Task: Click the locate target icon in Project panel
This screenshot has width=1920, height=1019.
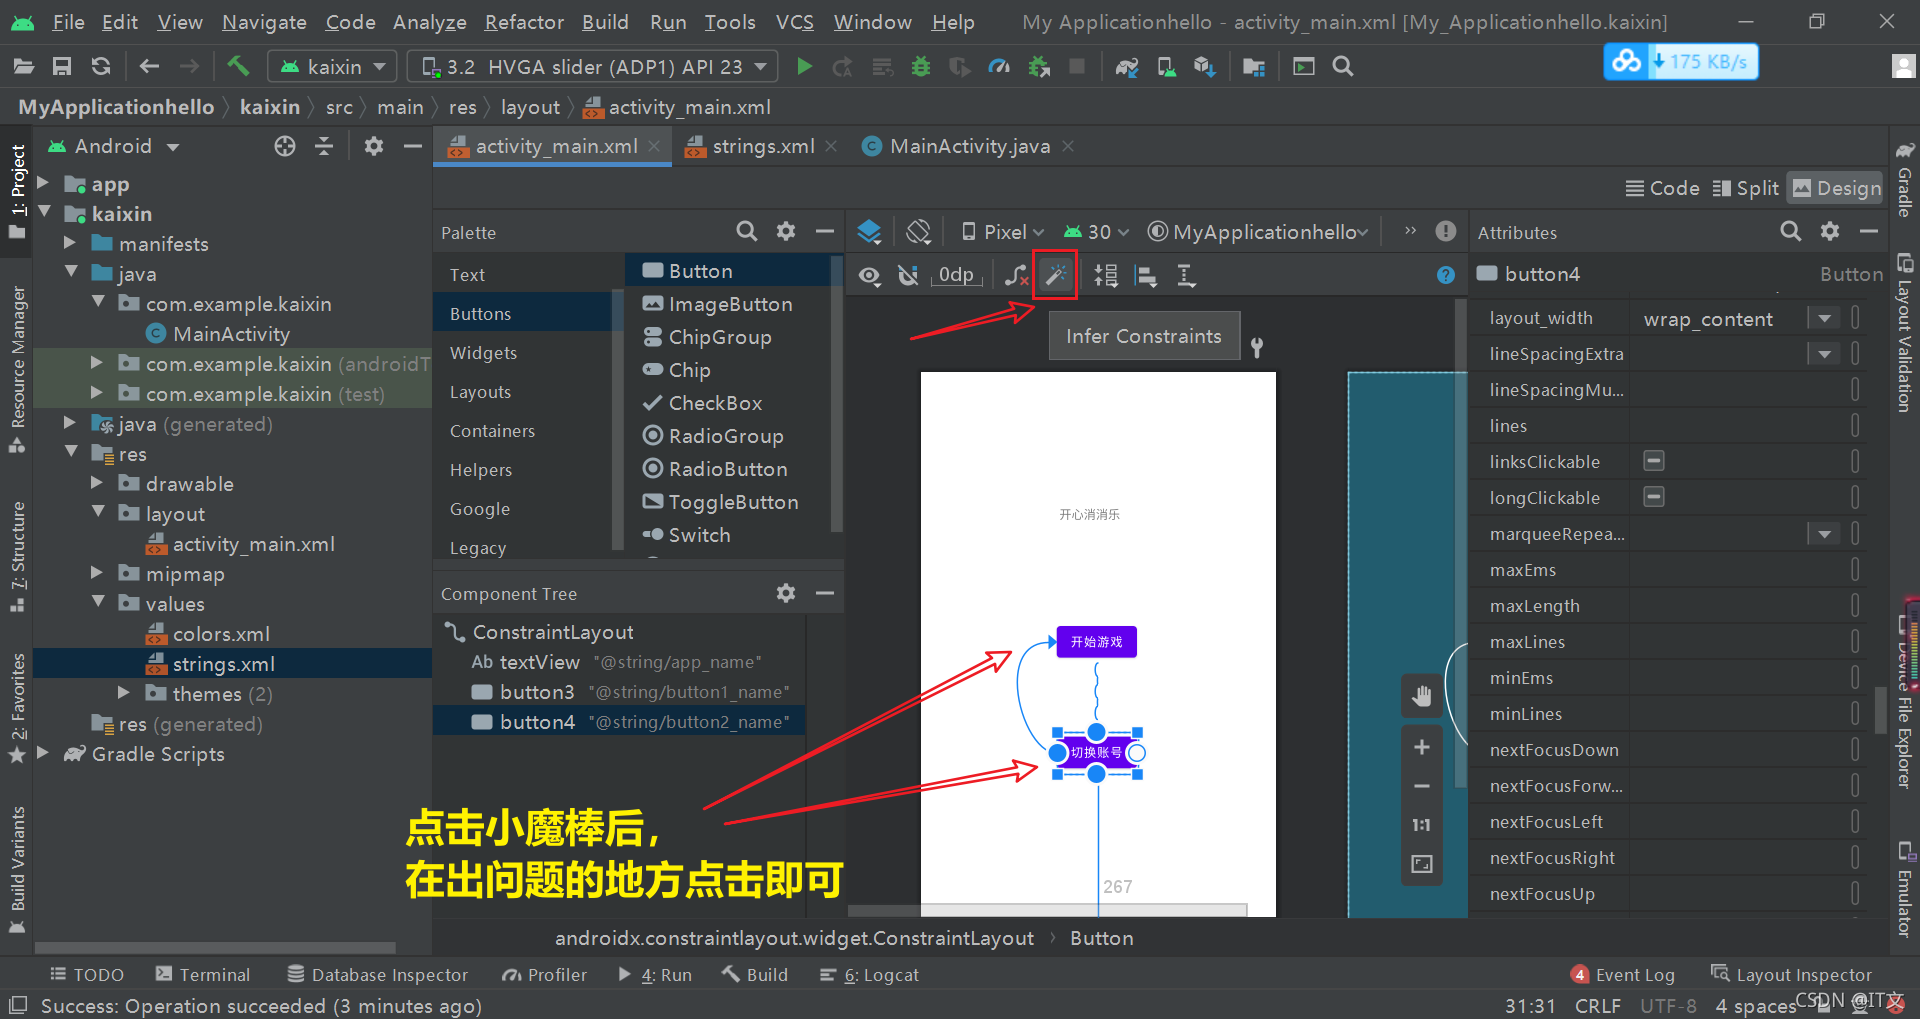Action: pyautogui.click(x=285, y=146)
